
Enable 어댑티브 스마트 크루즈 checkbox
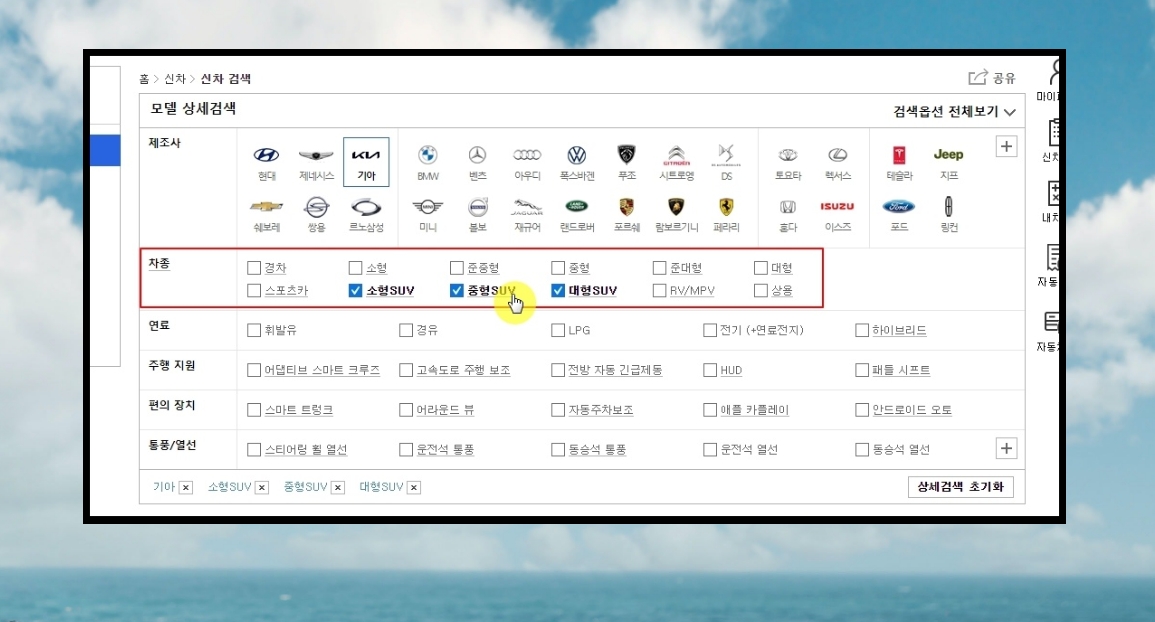click(254, 370)
